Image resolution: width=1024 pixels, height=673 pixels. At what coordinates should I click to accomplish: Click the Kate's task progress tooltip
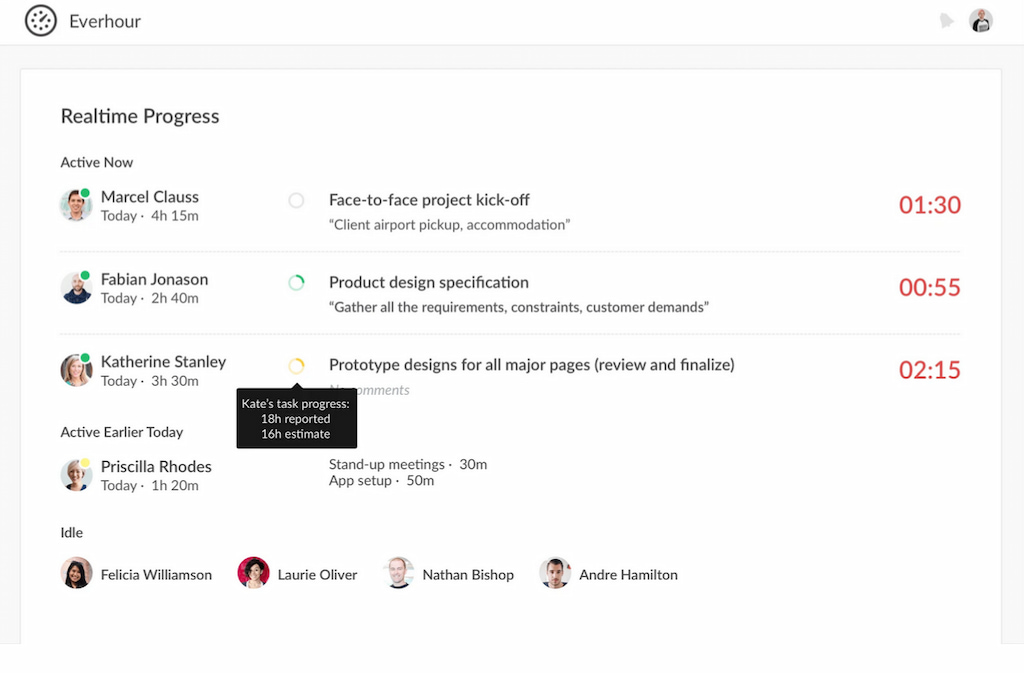[296, 418]
